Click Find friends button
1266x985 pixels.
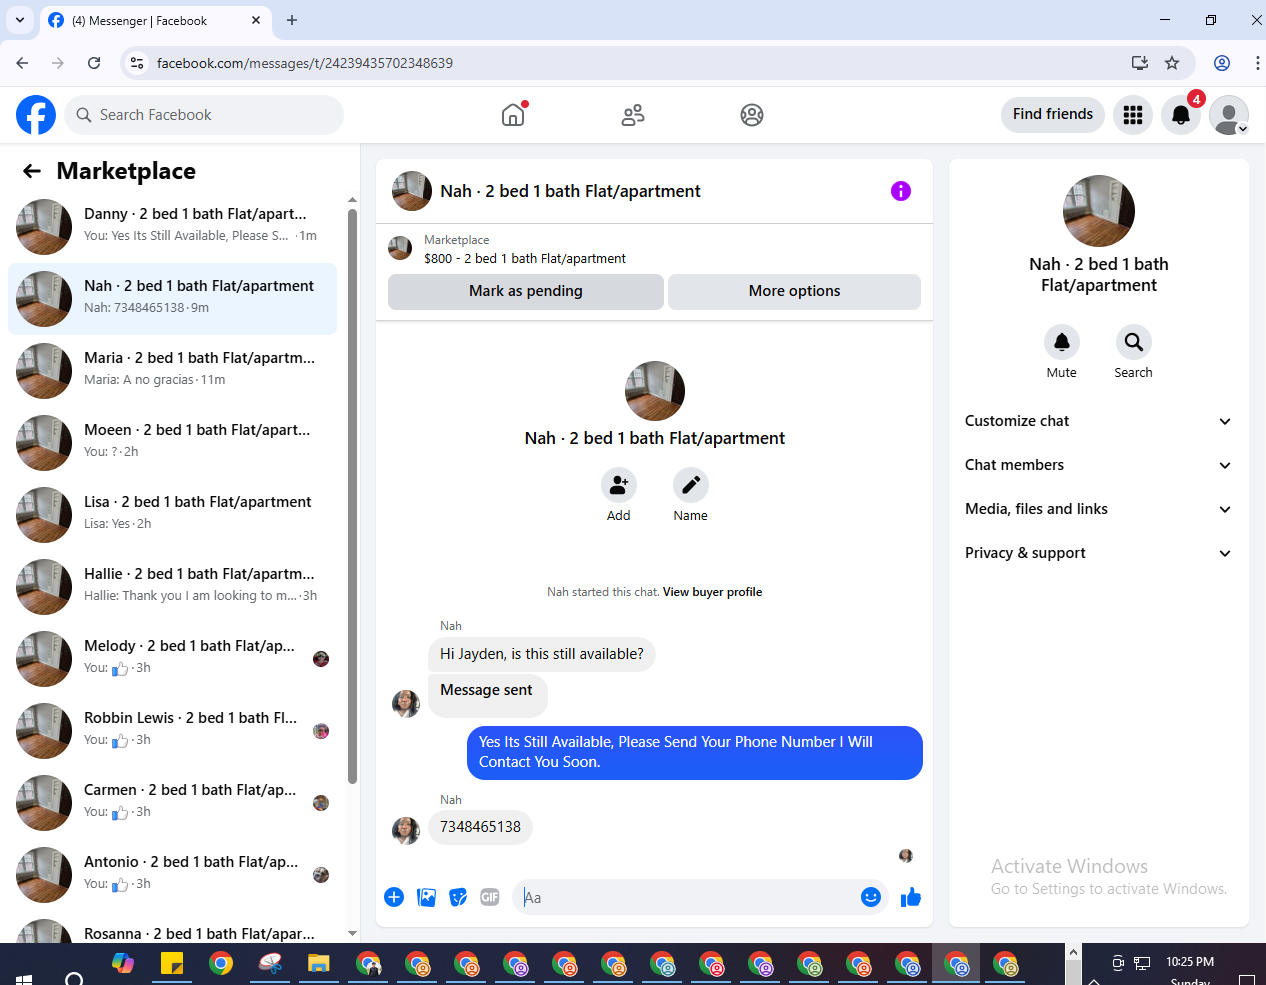point(1053,114)
